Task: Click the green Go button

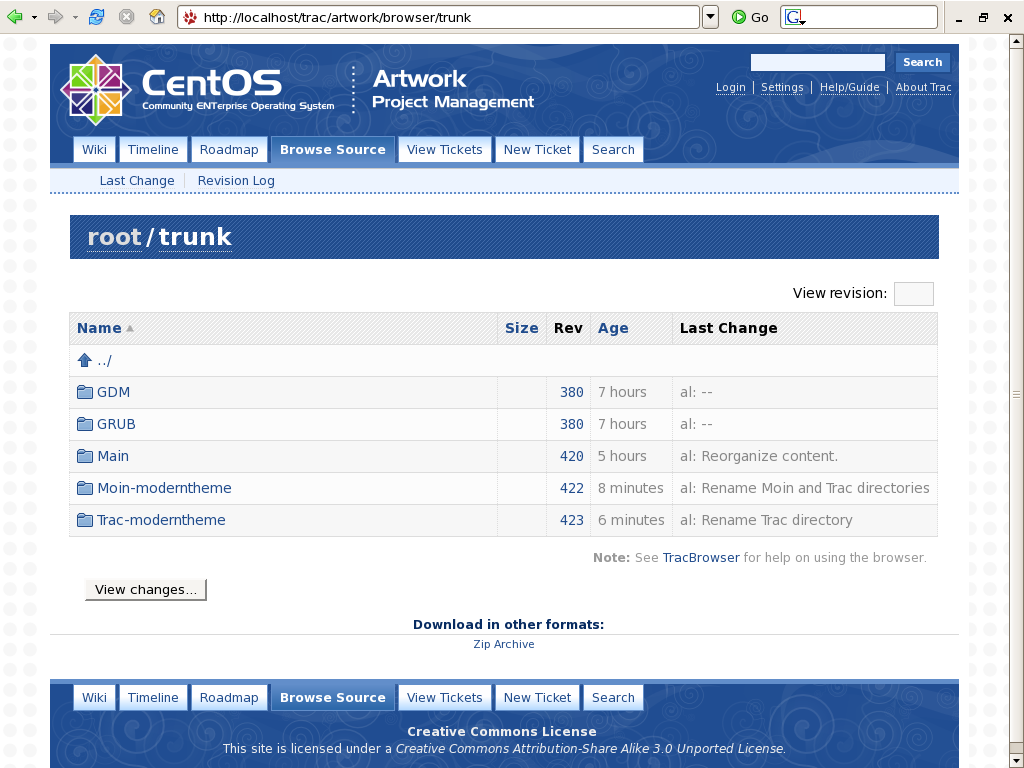Action: pos(750,18)
